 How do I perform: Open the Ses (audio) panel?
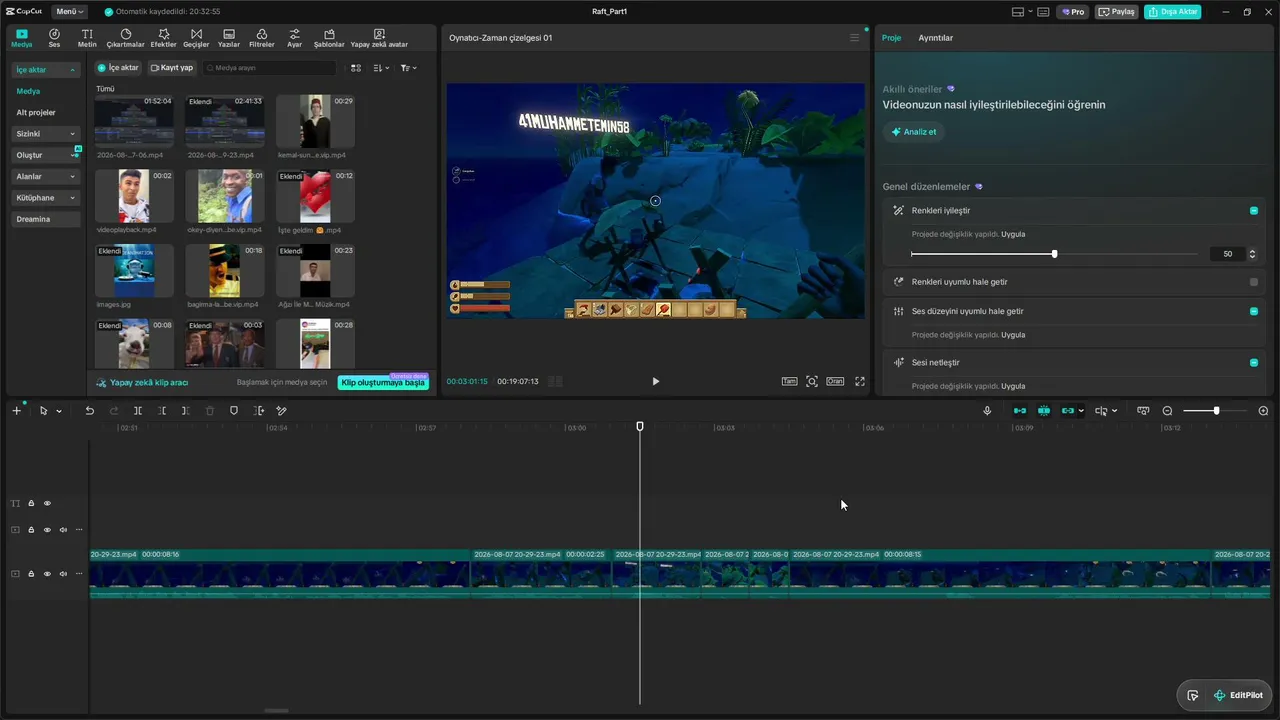(x=54, y=38)
